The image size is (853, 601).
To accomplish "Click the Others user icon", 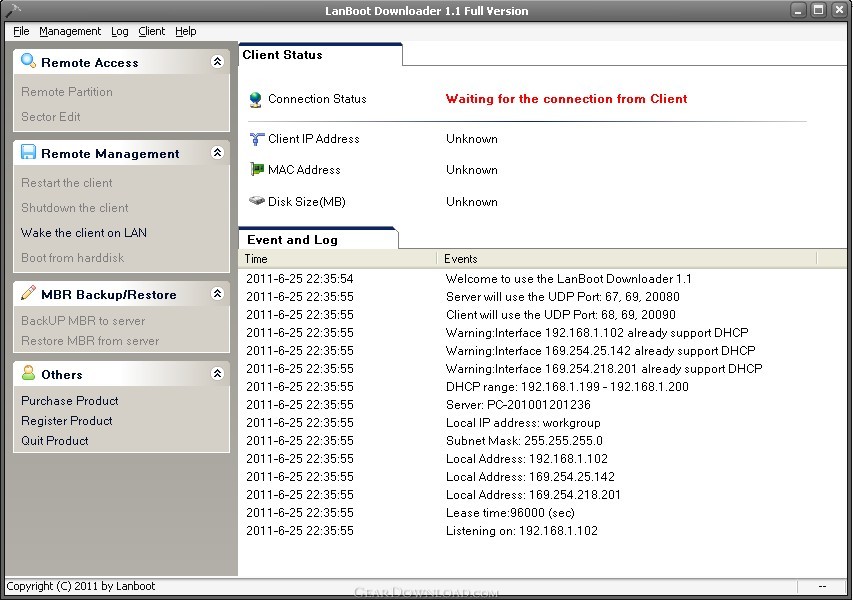I will point(28,373).
